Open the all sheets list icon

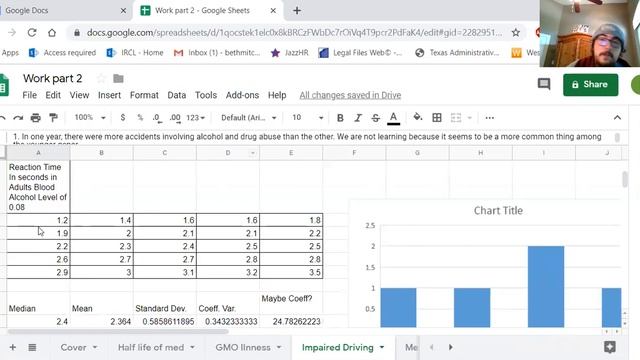click(32, 347)
